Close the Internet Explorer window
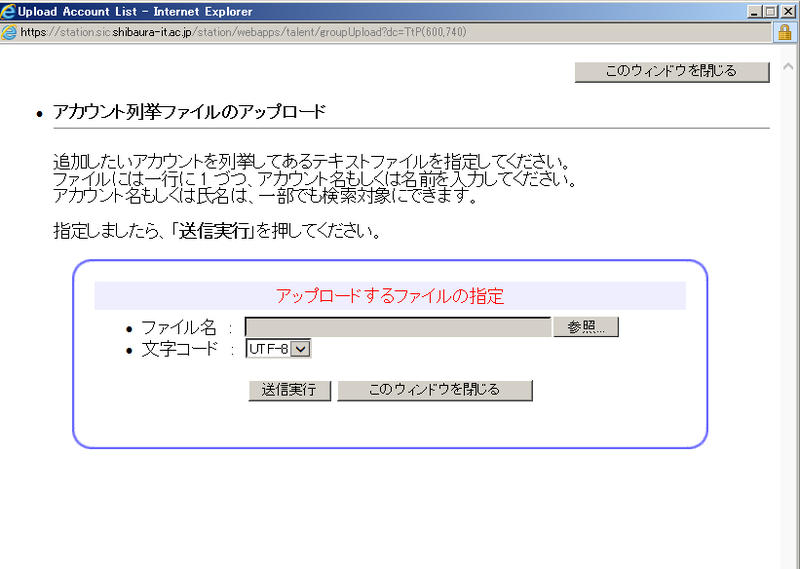The width and height of the screenshot is (800, 569). pyautogui.click(x=788, y=11)
